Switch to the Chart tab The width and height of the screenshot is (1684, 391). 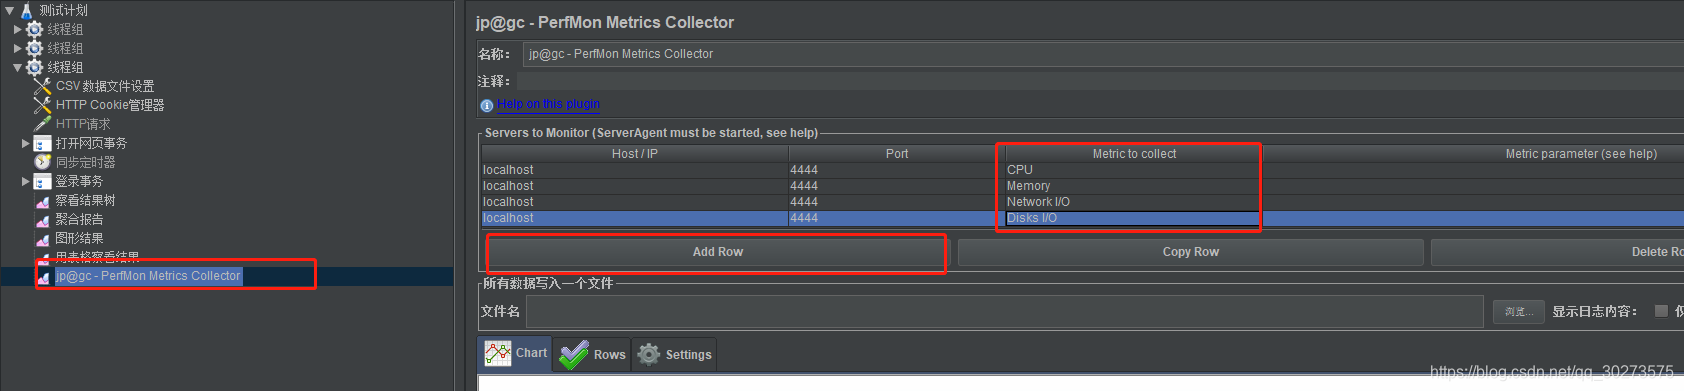coord(515,353)
